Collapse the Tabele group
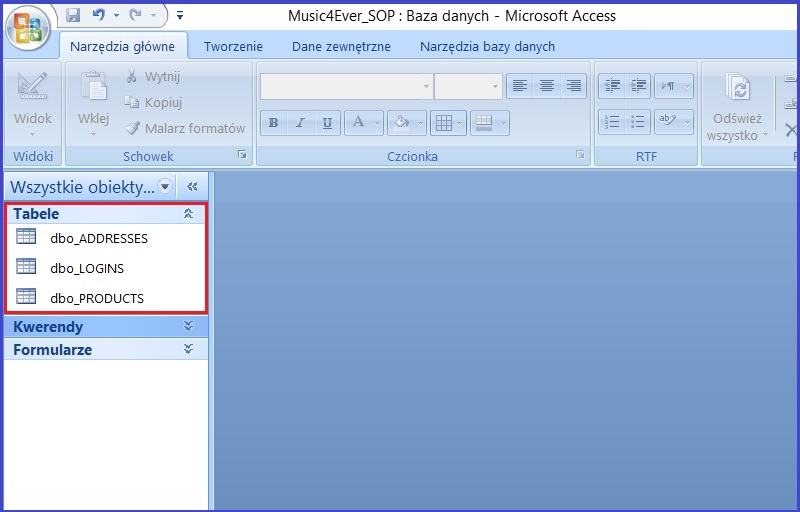800x512 pixels. [187, 214]
